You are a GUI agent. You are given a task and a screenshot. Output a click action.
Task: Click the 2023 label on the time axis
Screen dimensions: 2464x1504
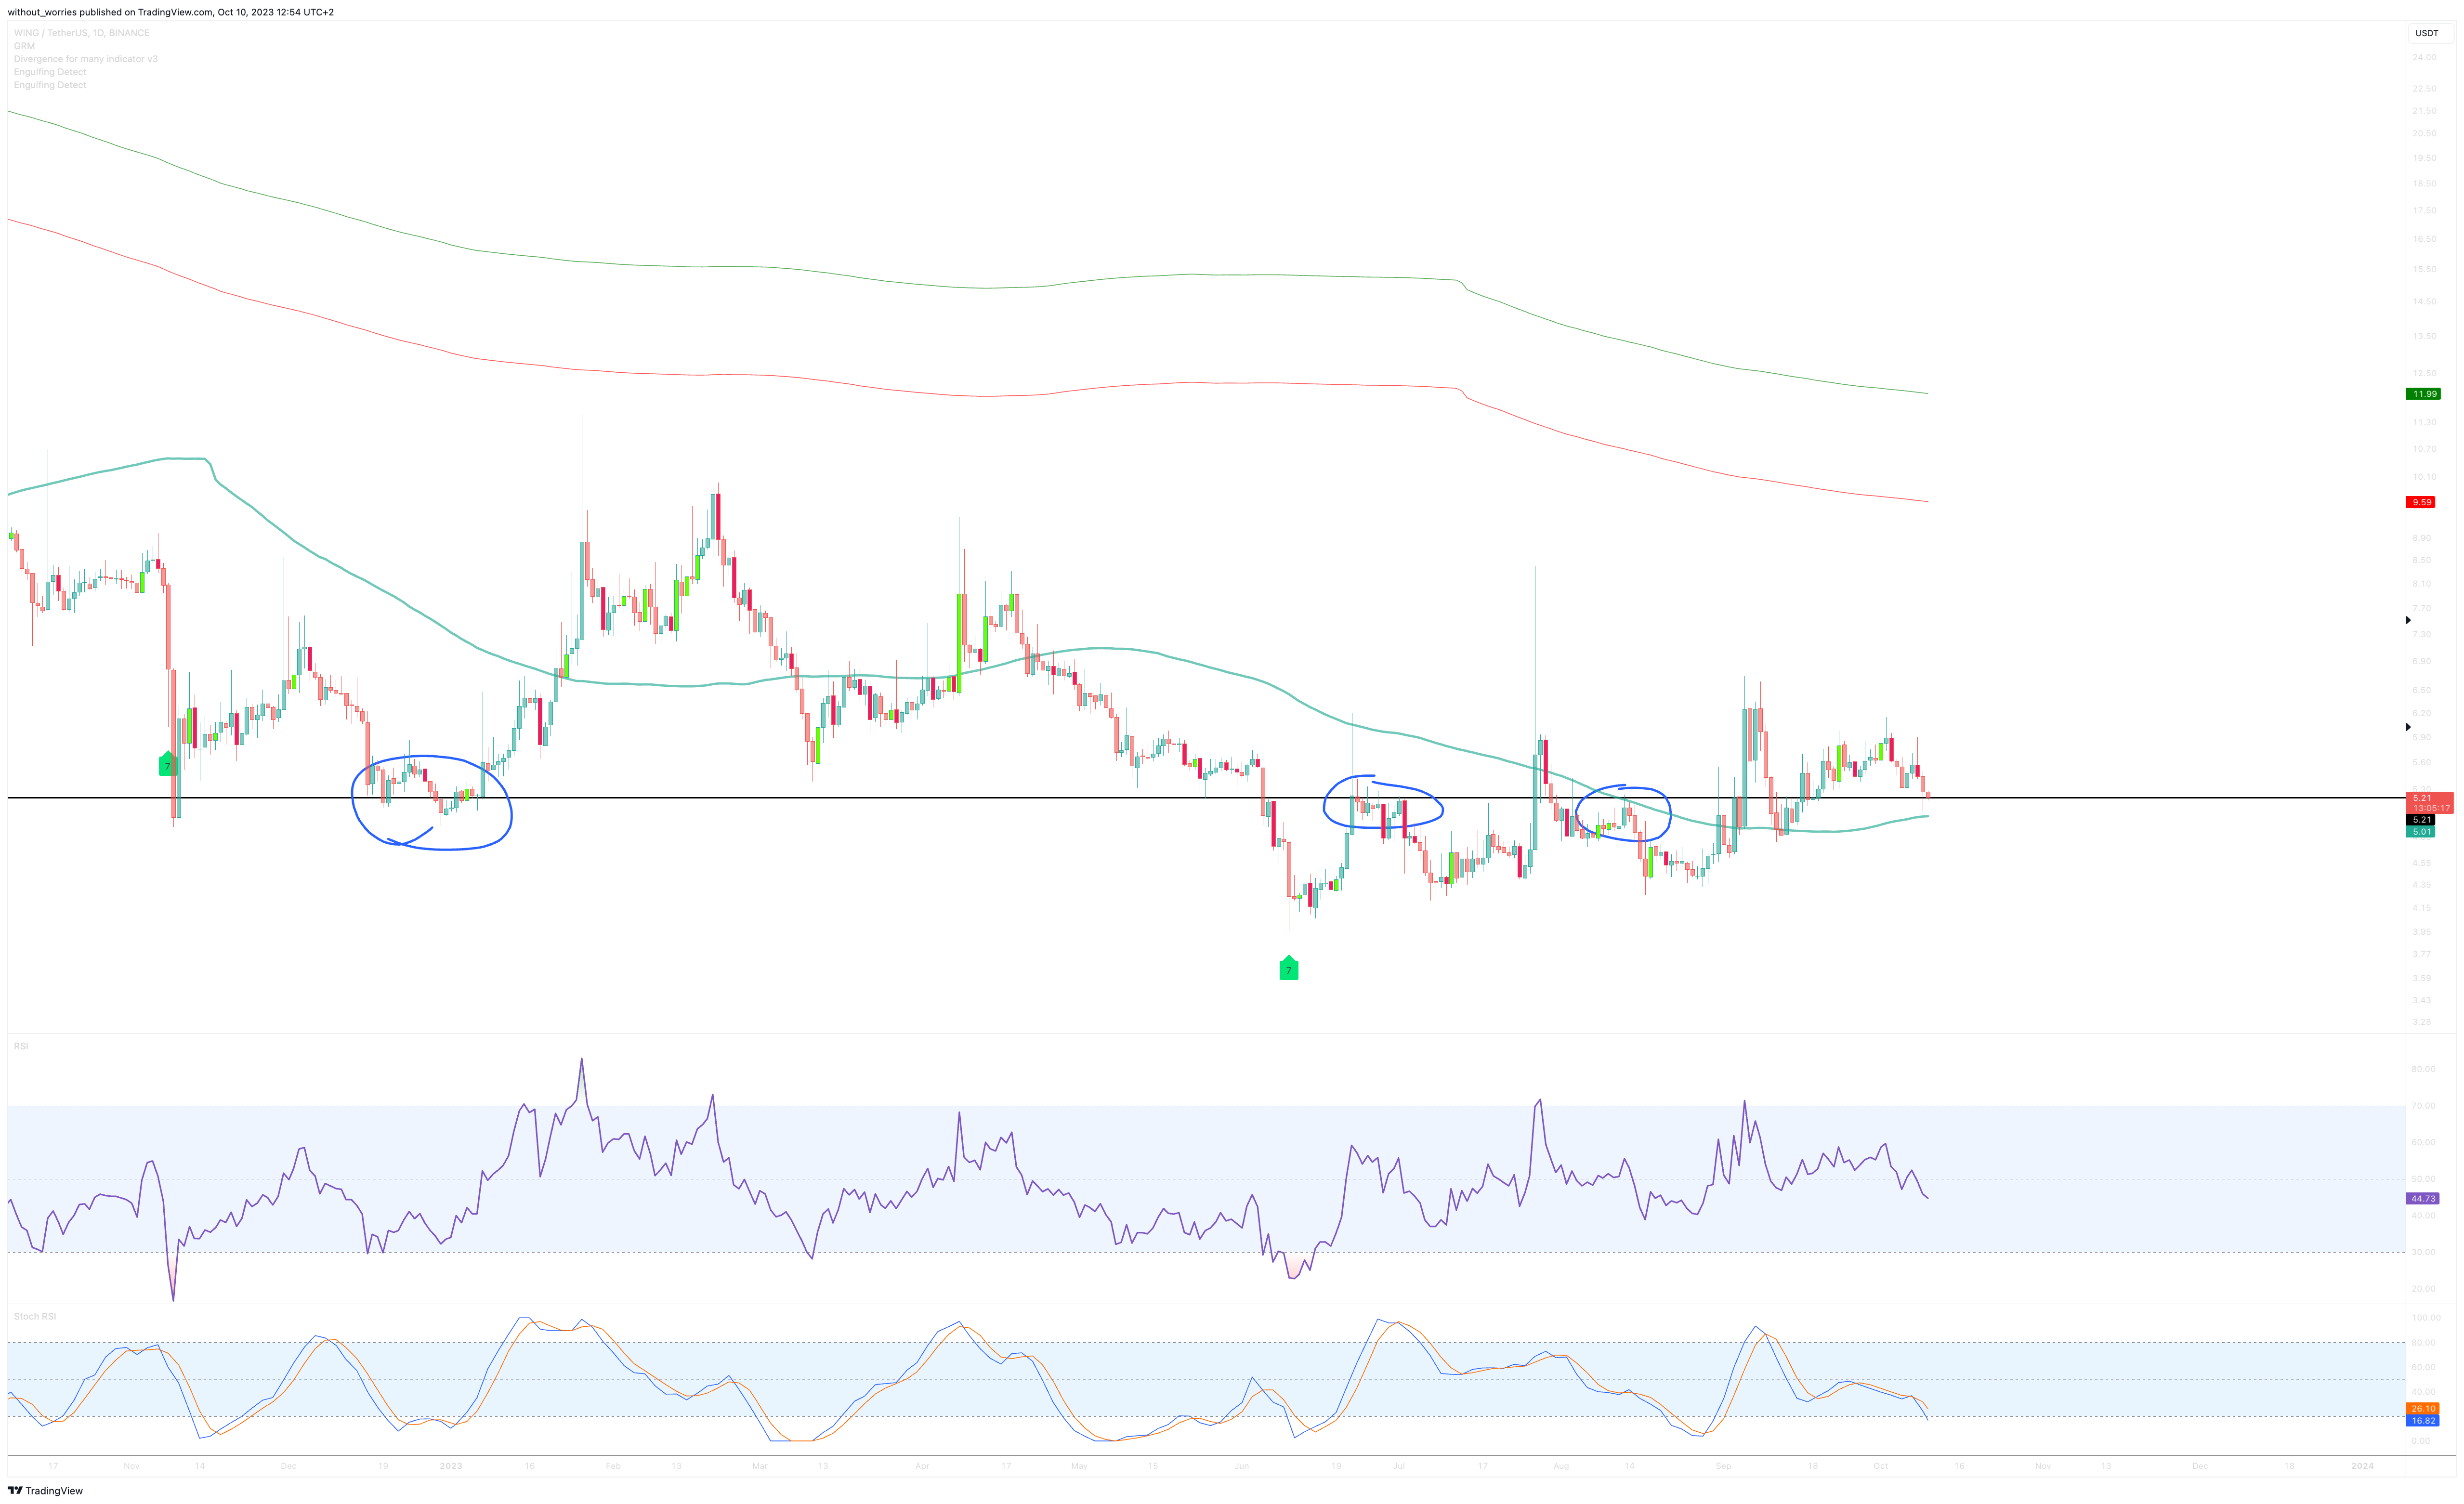coord(451,1466)
